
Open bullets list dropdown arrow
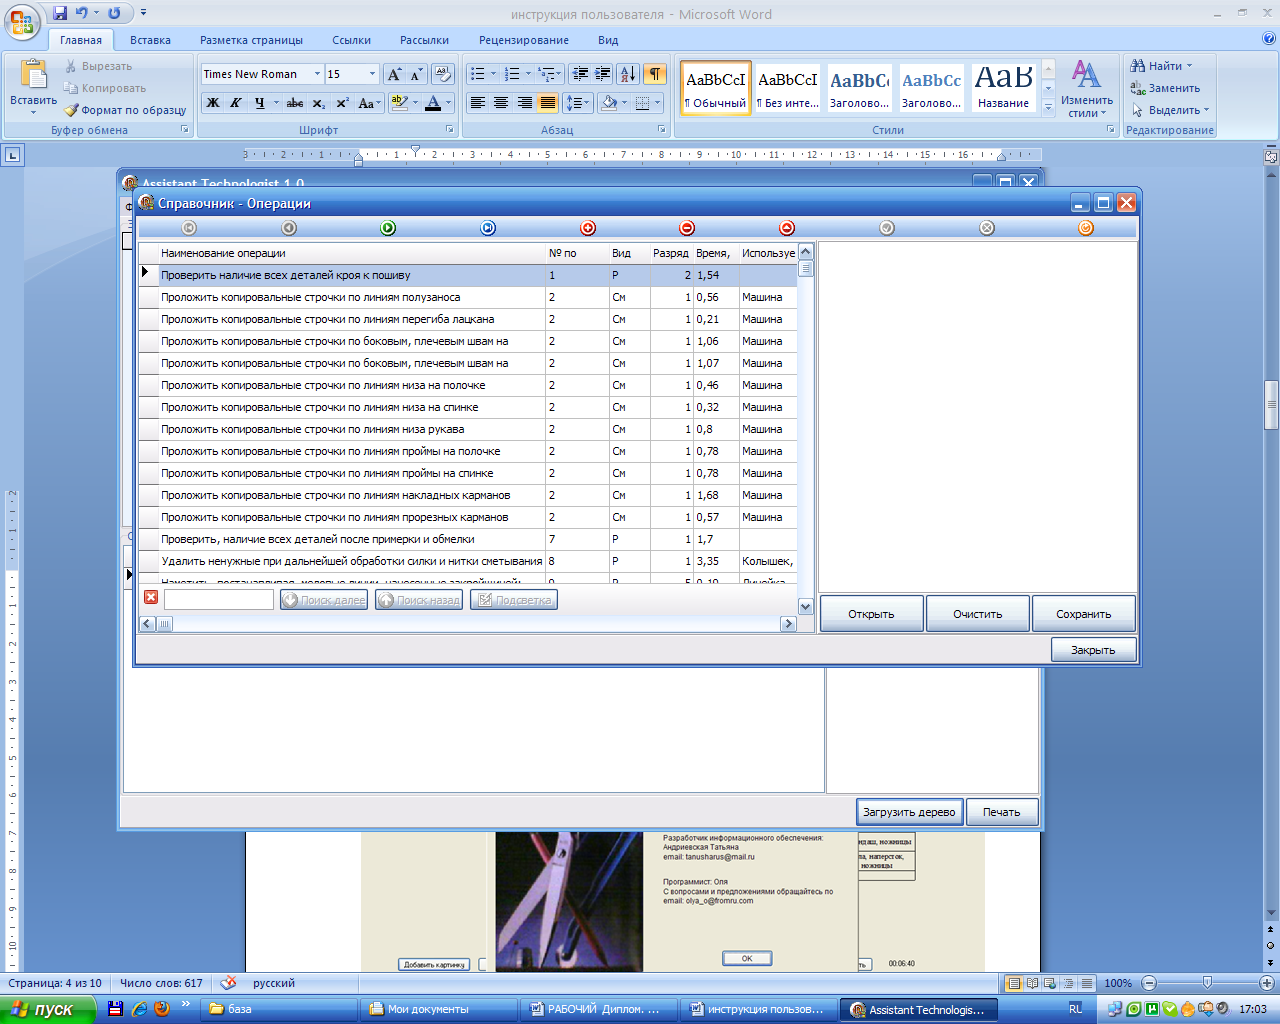pos(493,74)
